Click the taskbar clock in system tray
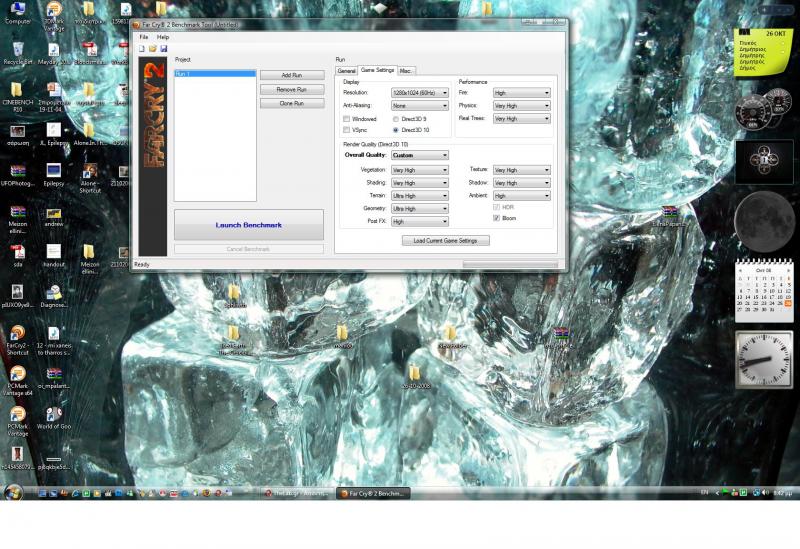800x549 pixels. [782, 493]
